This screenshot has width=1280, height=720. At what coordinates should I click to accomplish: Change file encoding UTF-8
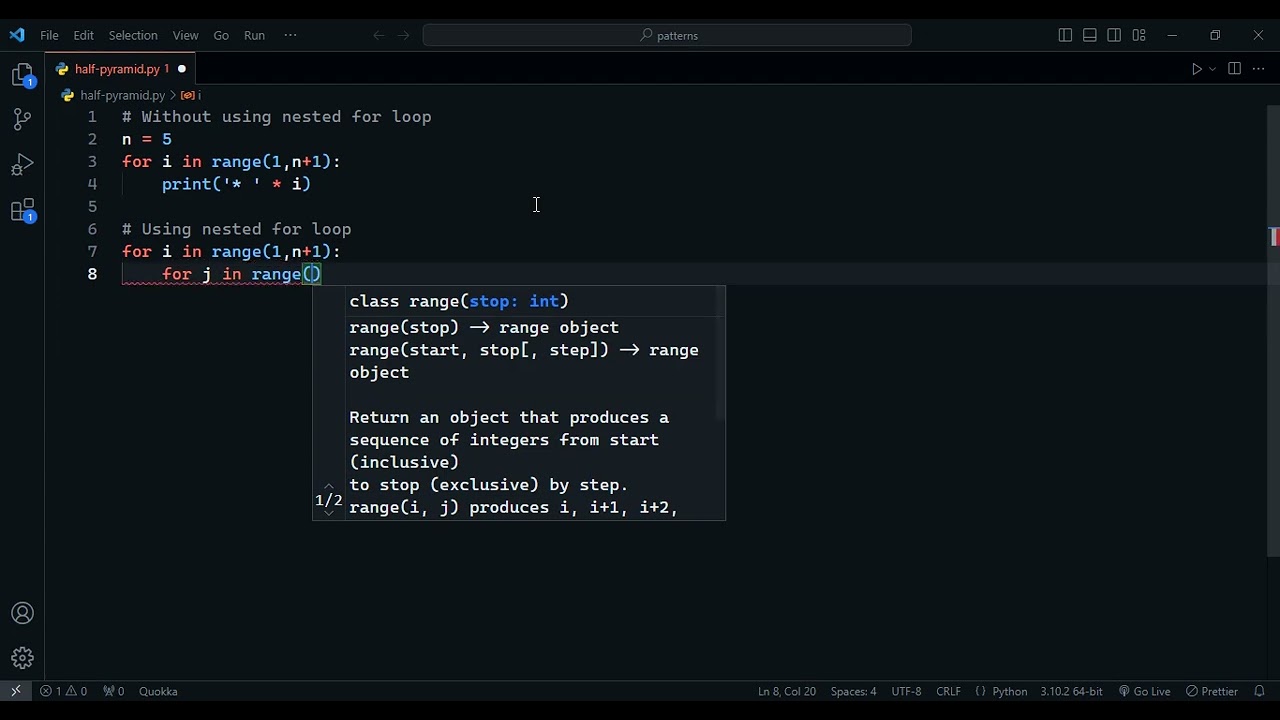click(x=906, y=691)
